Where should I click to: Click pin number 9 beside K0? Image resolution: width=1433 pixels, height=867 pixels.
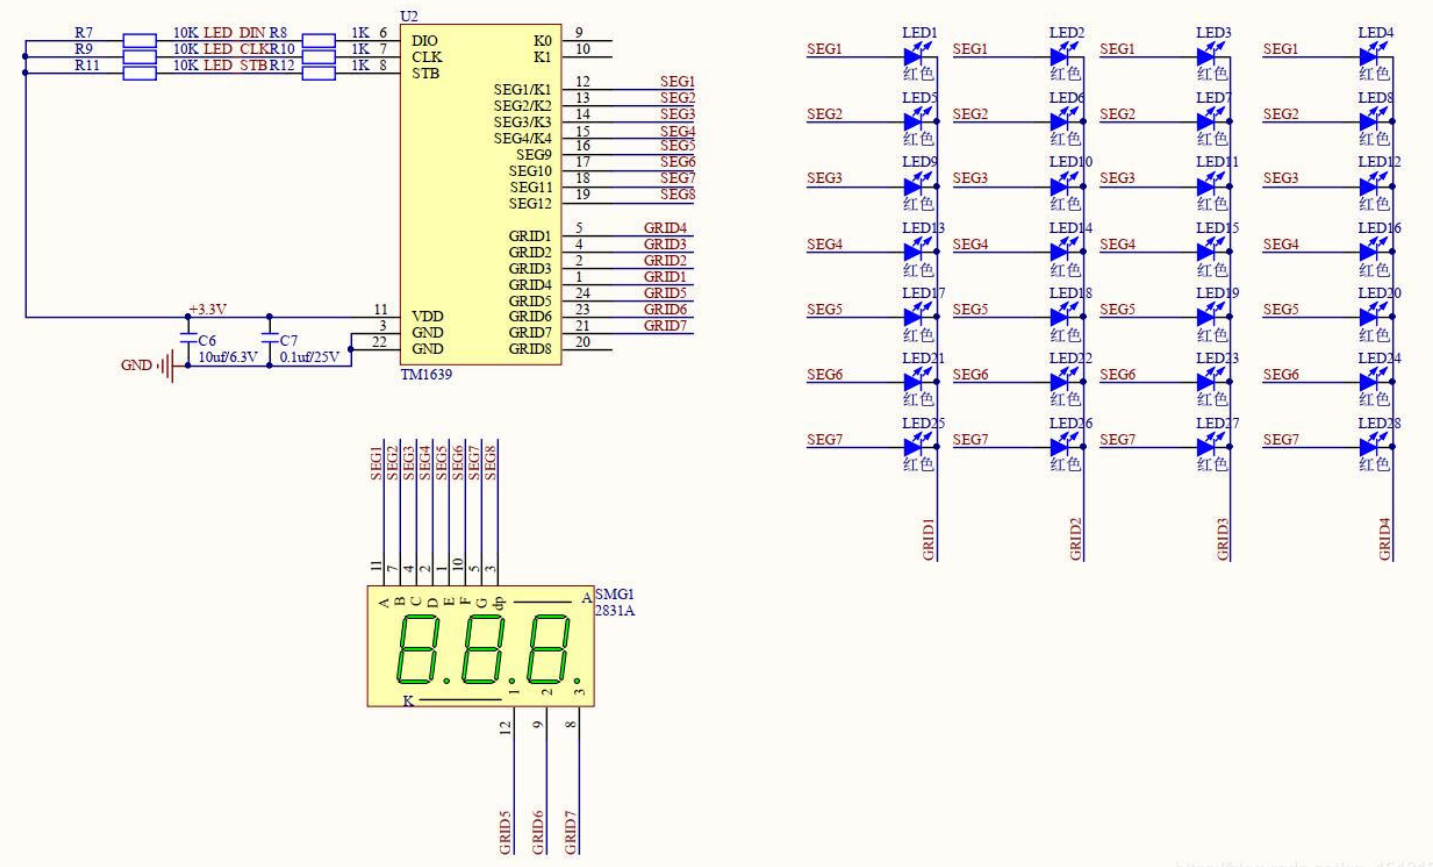(579, 33)
